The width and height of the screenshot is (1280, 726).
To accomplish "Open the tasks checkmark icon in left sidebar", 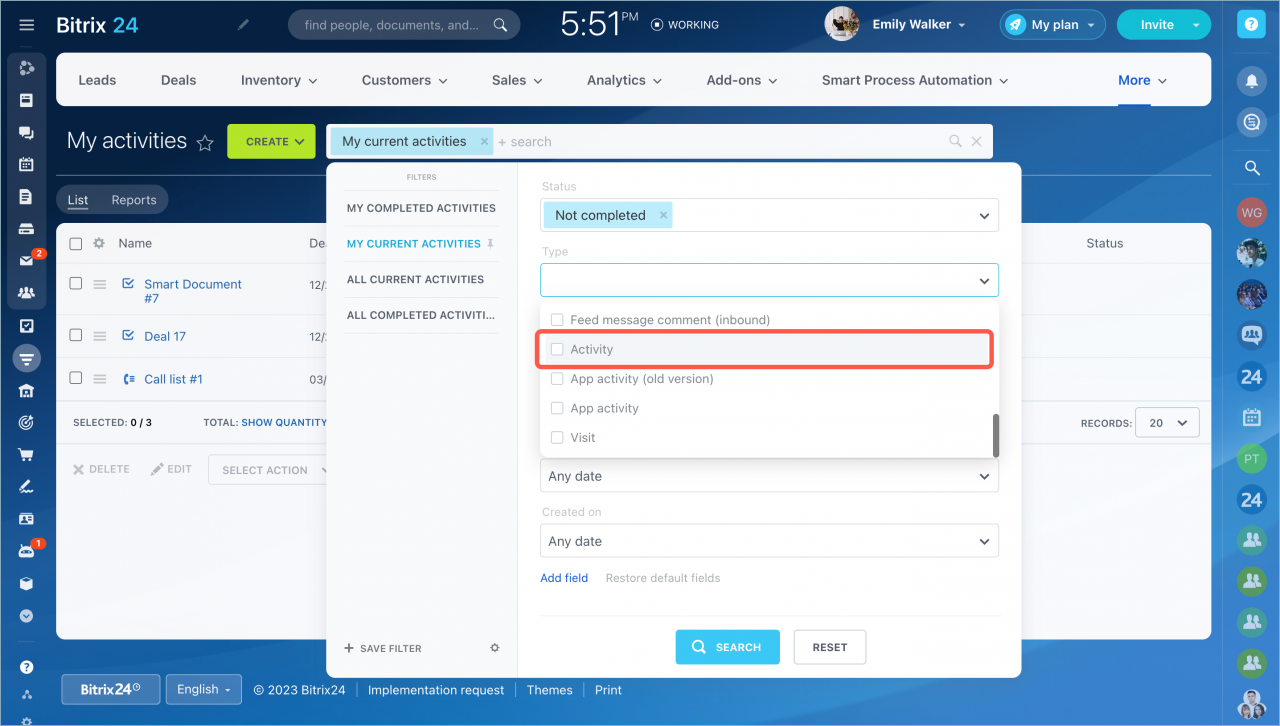I will (x=27, y=326).
